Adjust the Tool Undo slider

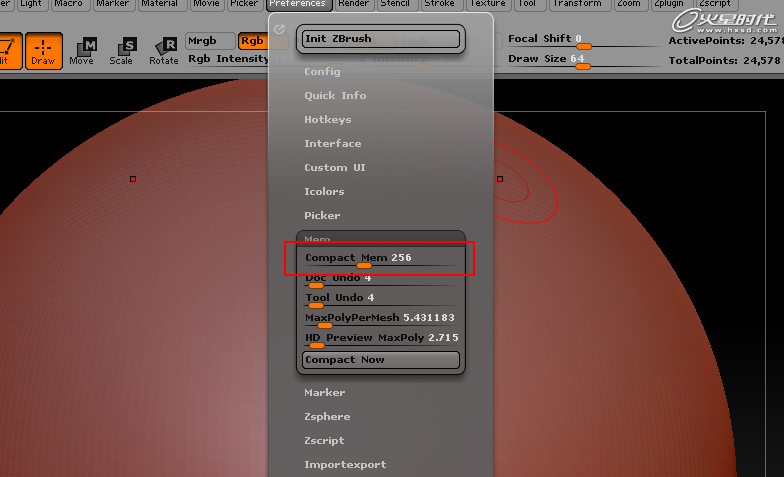pos(381,300)
